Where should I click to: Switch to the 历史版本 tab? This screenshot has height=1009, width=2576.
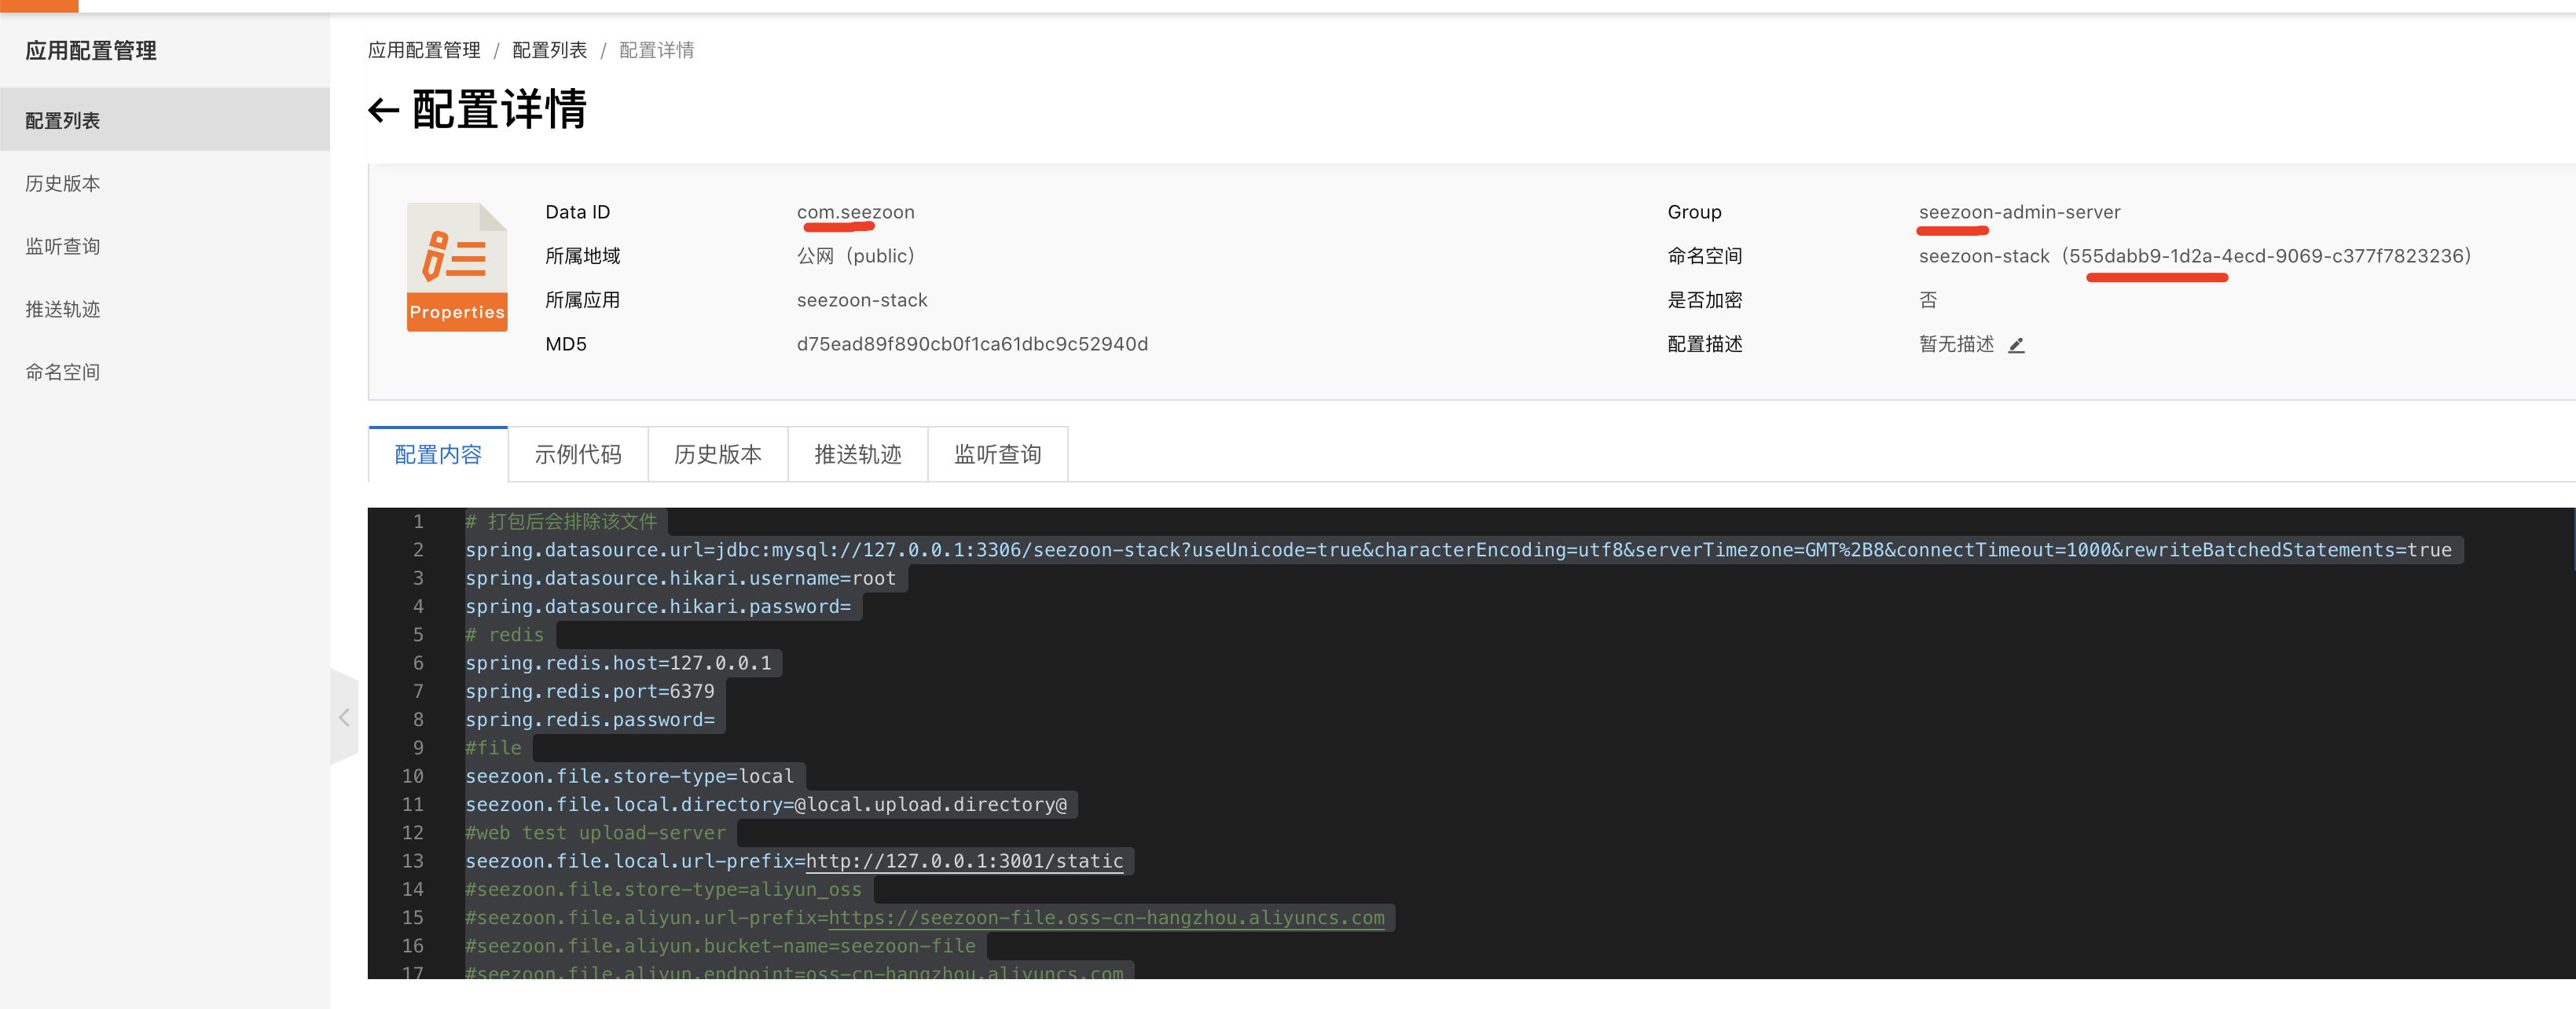(718, 455)
